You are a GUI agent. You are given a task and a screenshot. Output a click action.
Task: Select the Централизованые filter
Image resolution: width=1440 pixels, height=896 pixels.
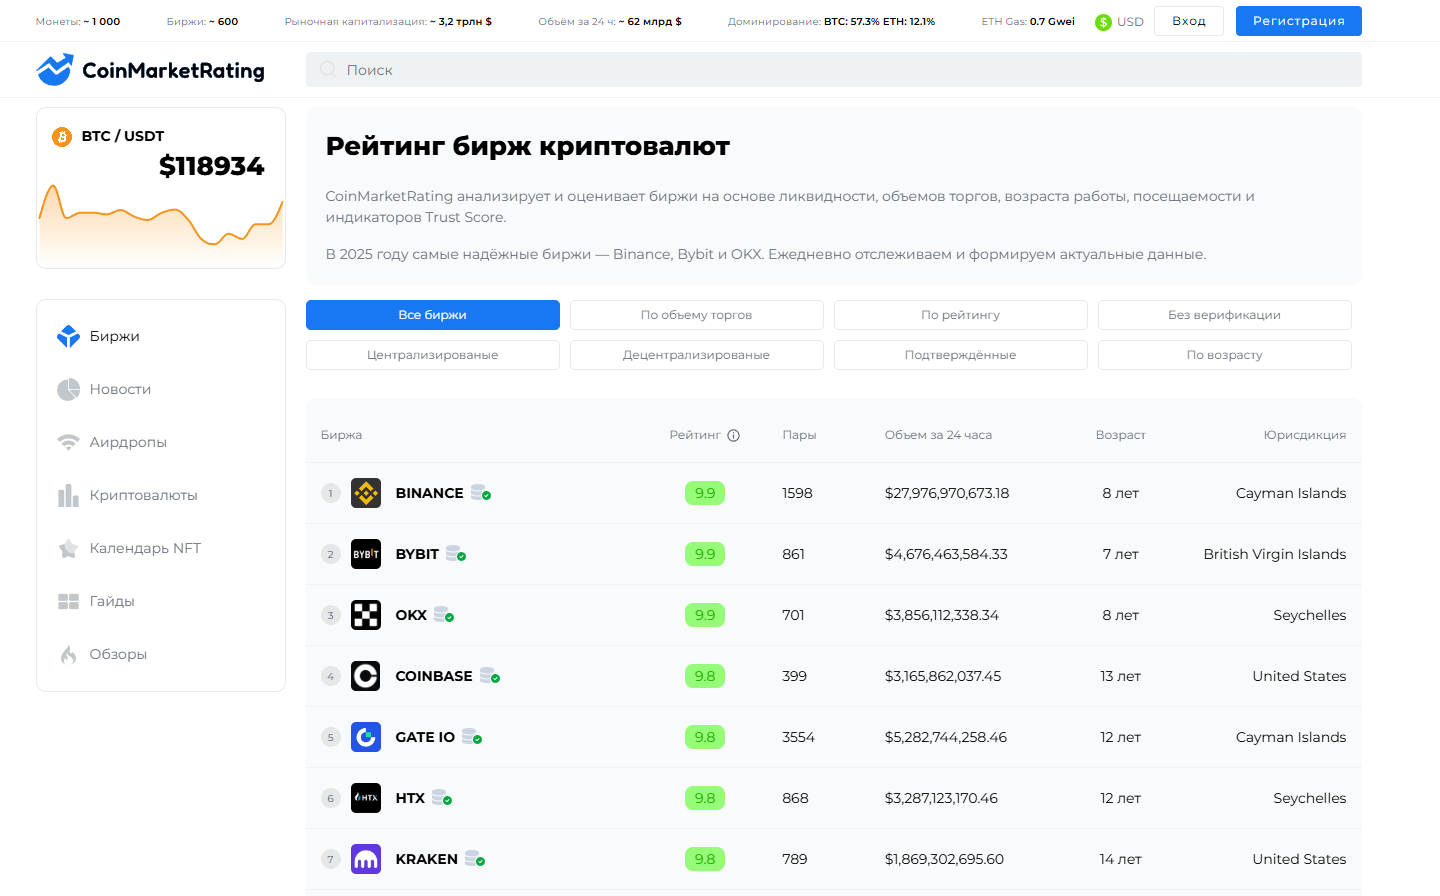point(433,355)
